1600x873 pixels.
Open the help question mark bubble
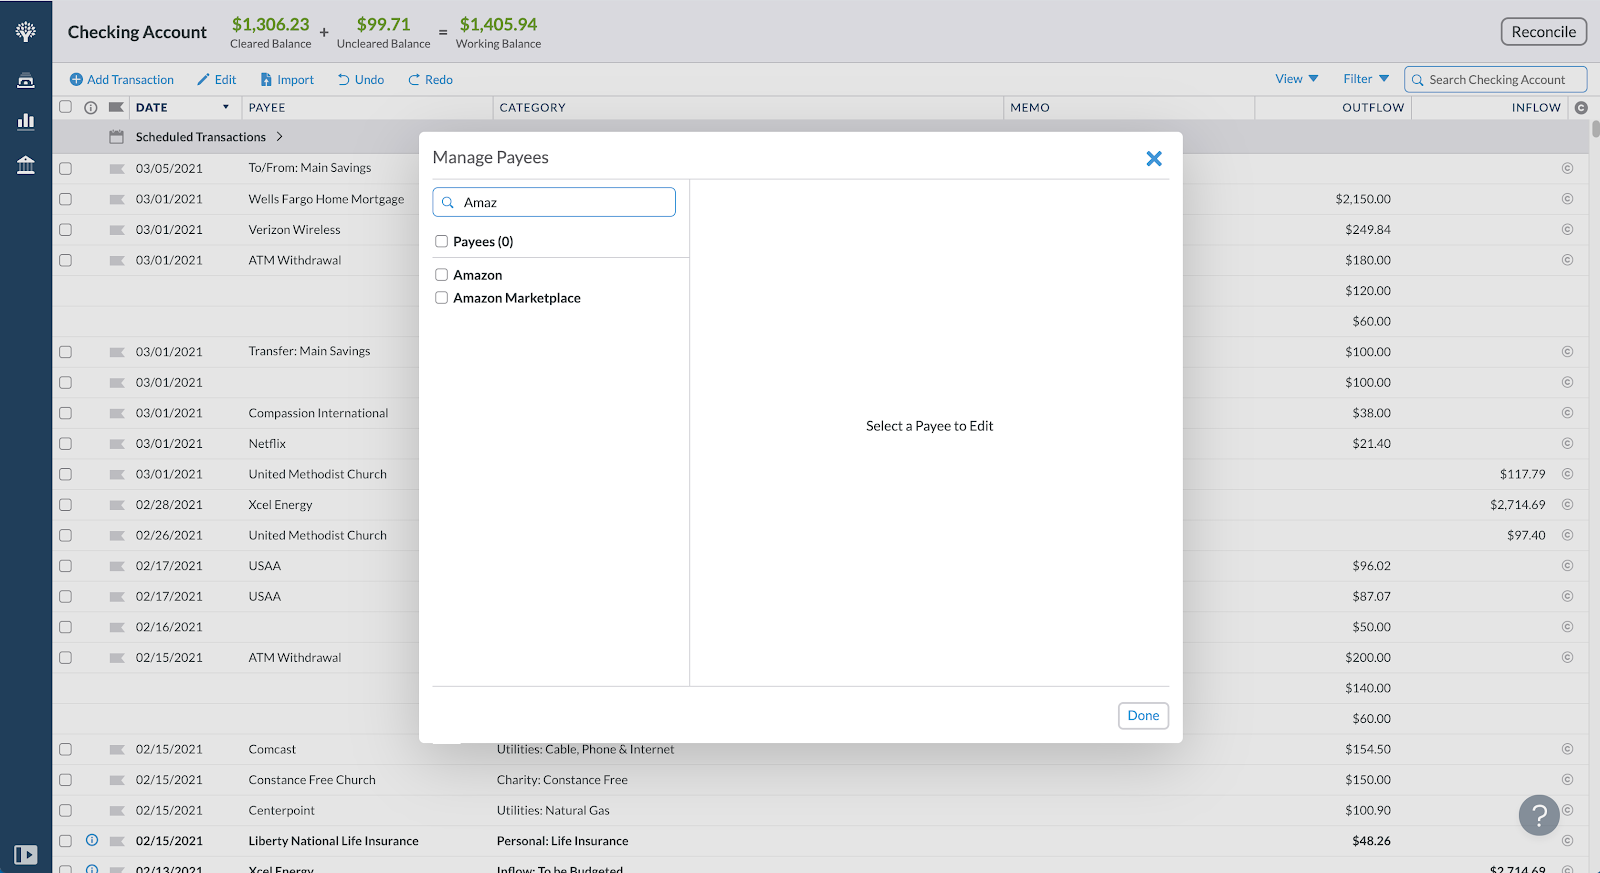(x=1539, y=814)
